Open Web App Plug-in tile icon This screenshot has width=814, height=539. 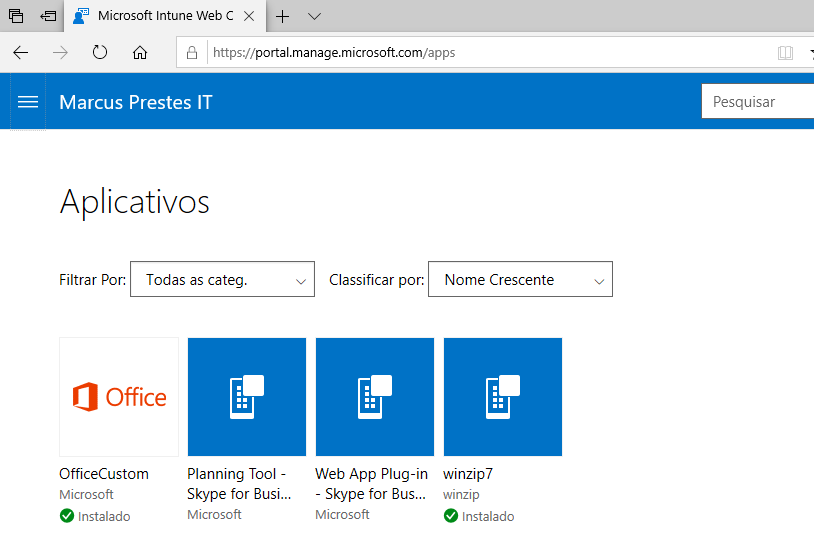[x=375, y=397]
